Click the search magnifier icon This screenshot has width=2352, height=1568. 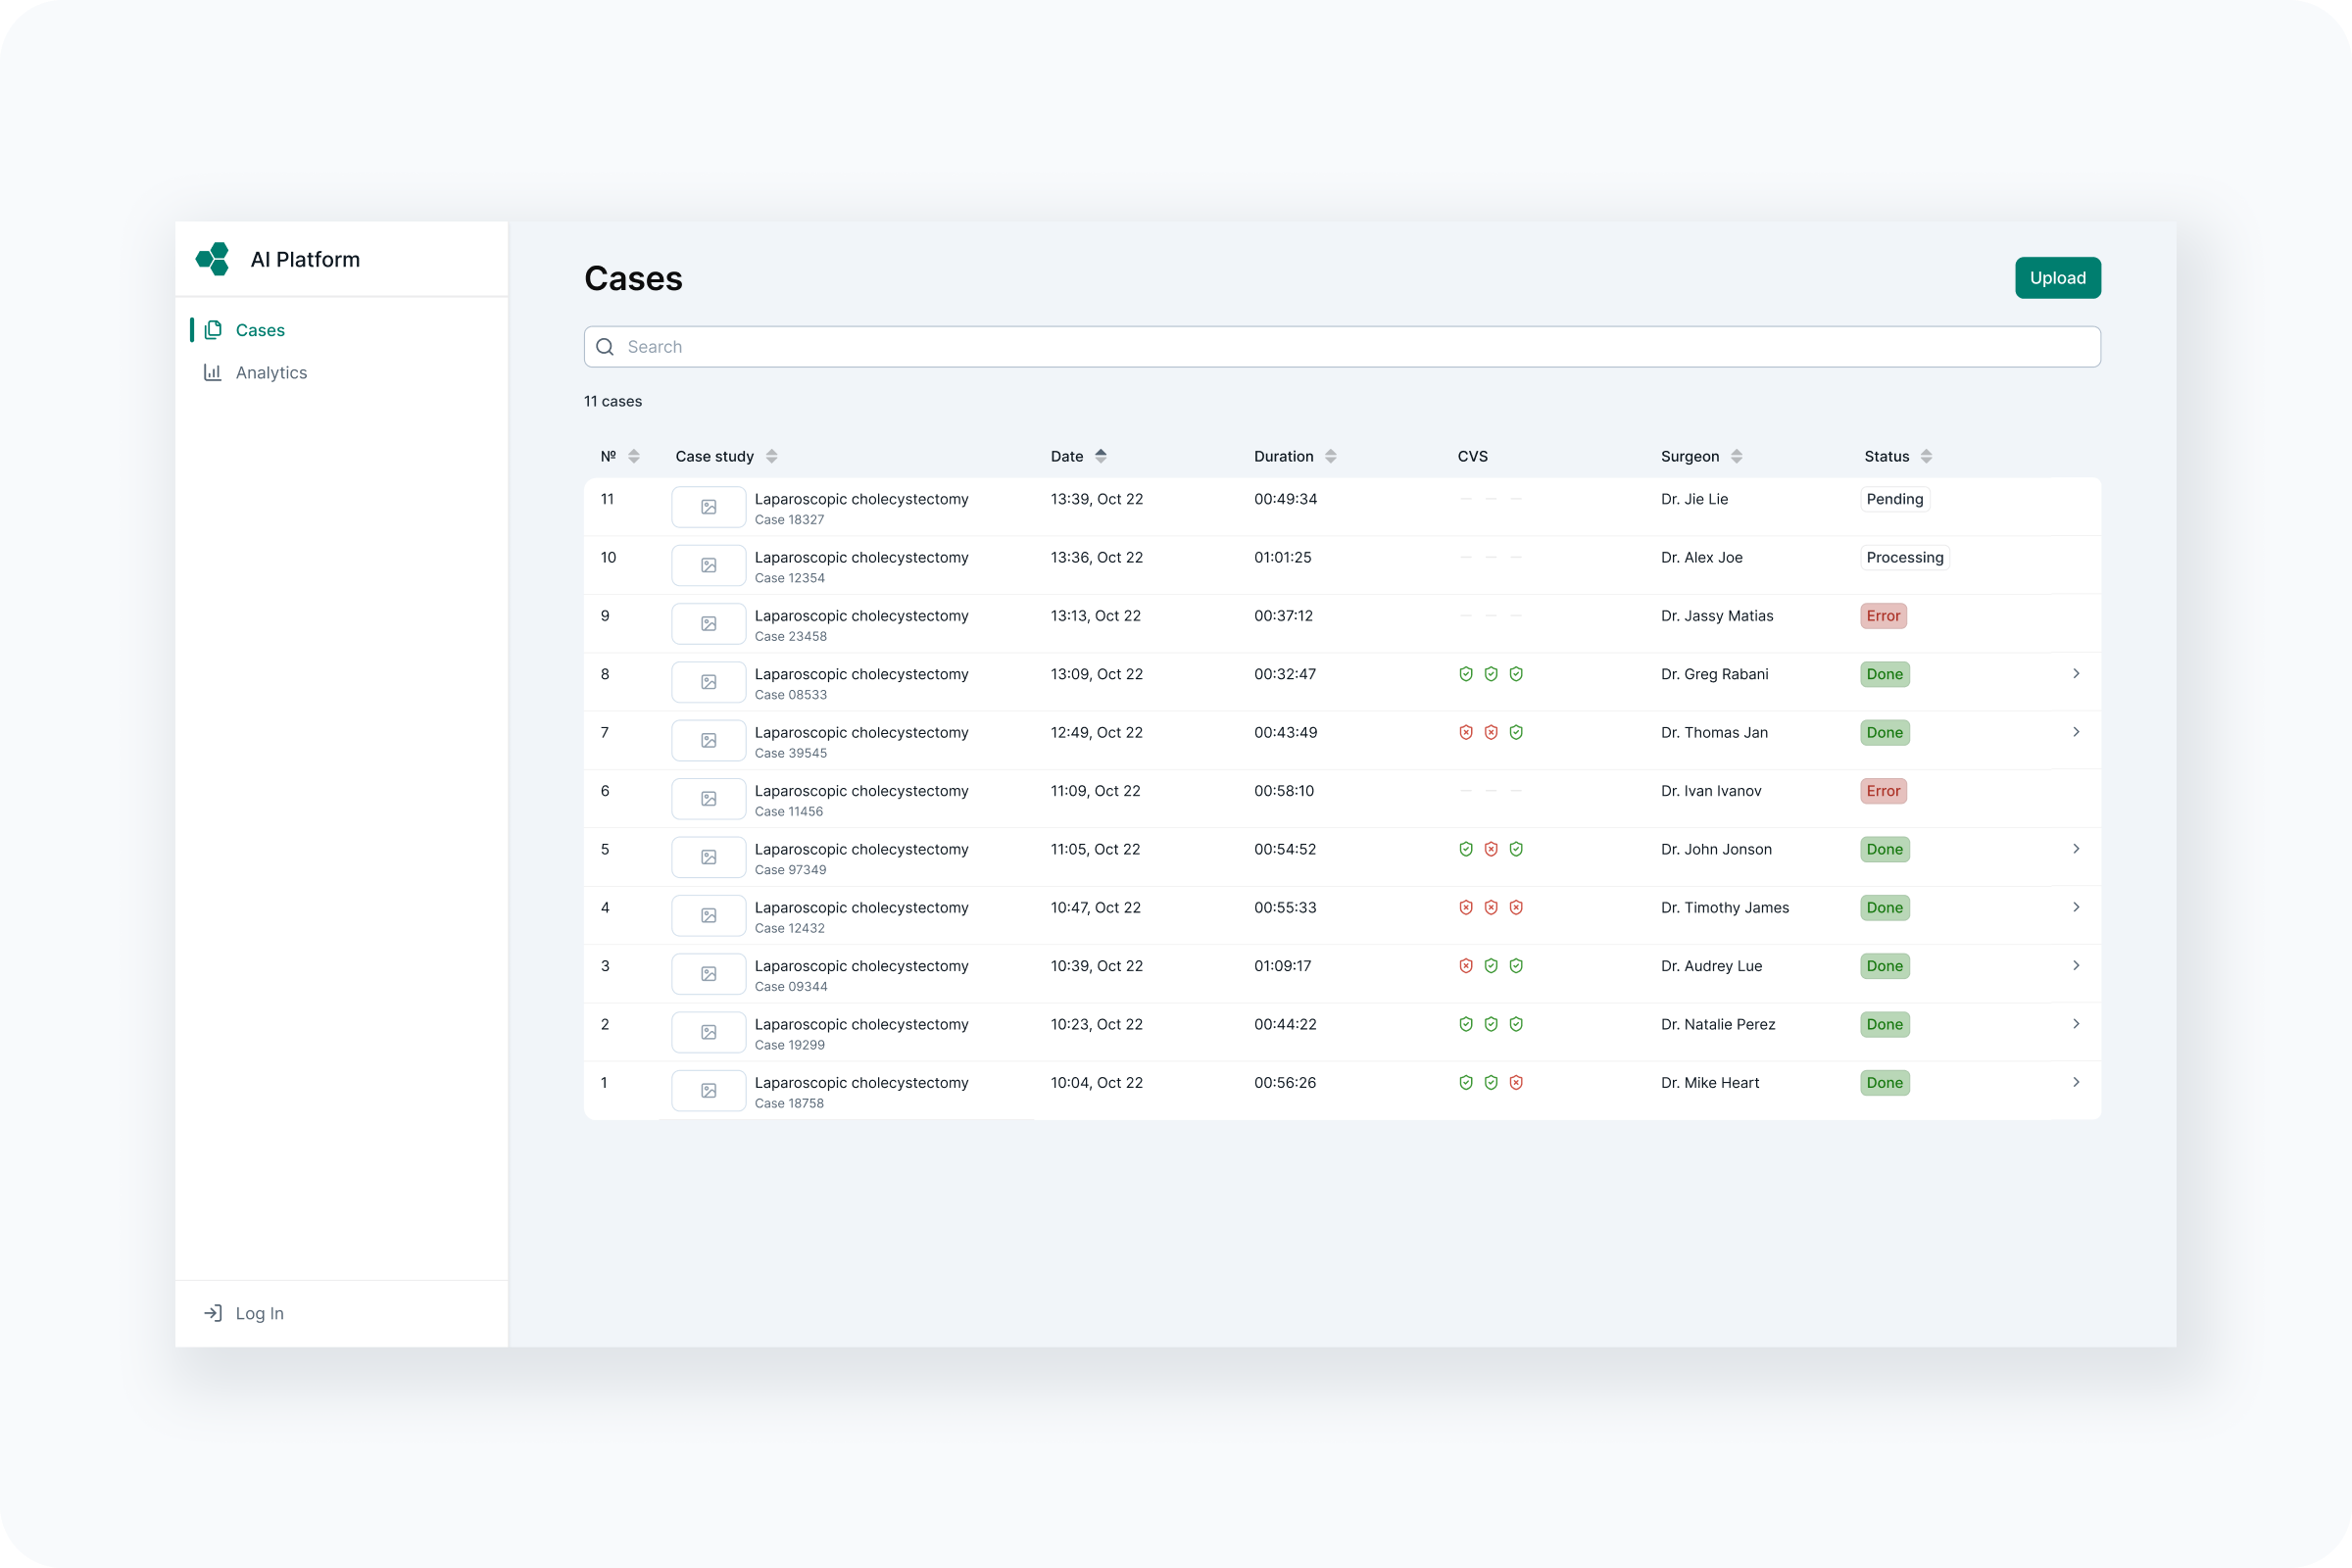605,347
